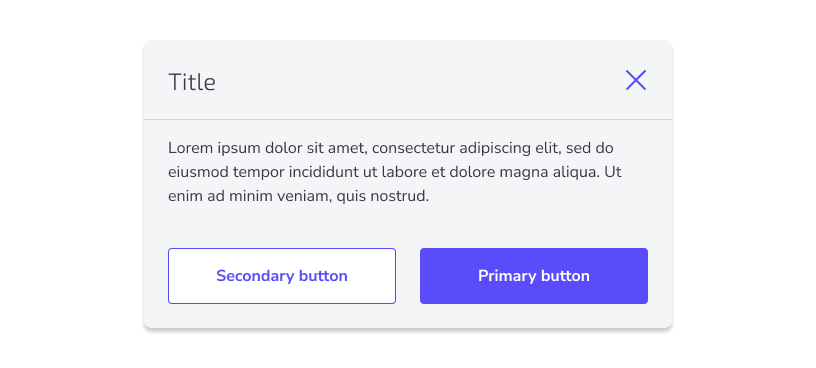This screenshot has width=816, height=368.
Task: Click the empty header area beside Title
Action: pos(416,81)
